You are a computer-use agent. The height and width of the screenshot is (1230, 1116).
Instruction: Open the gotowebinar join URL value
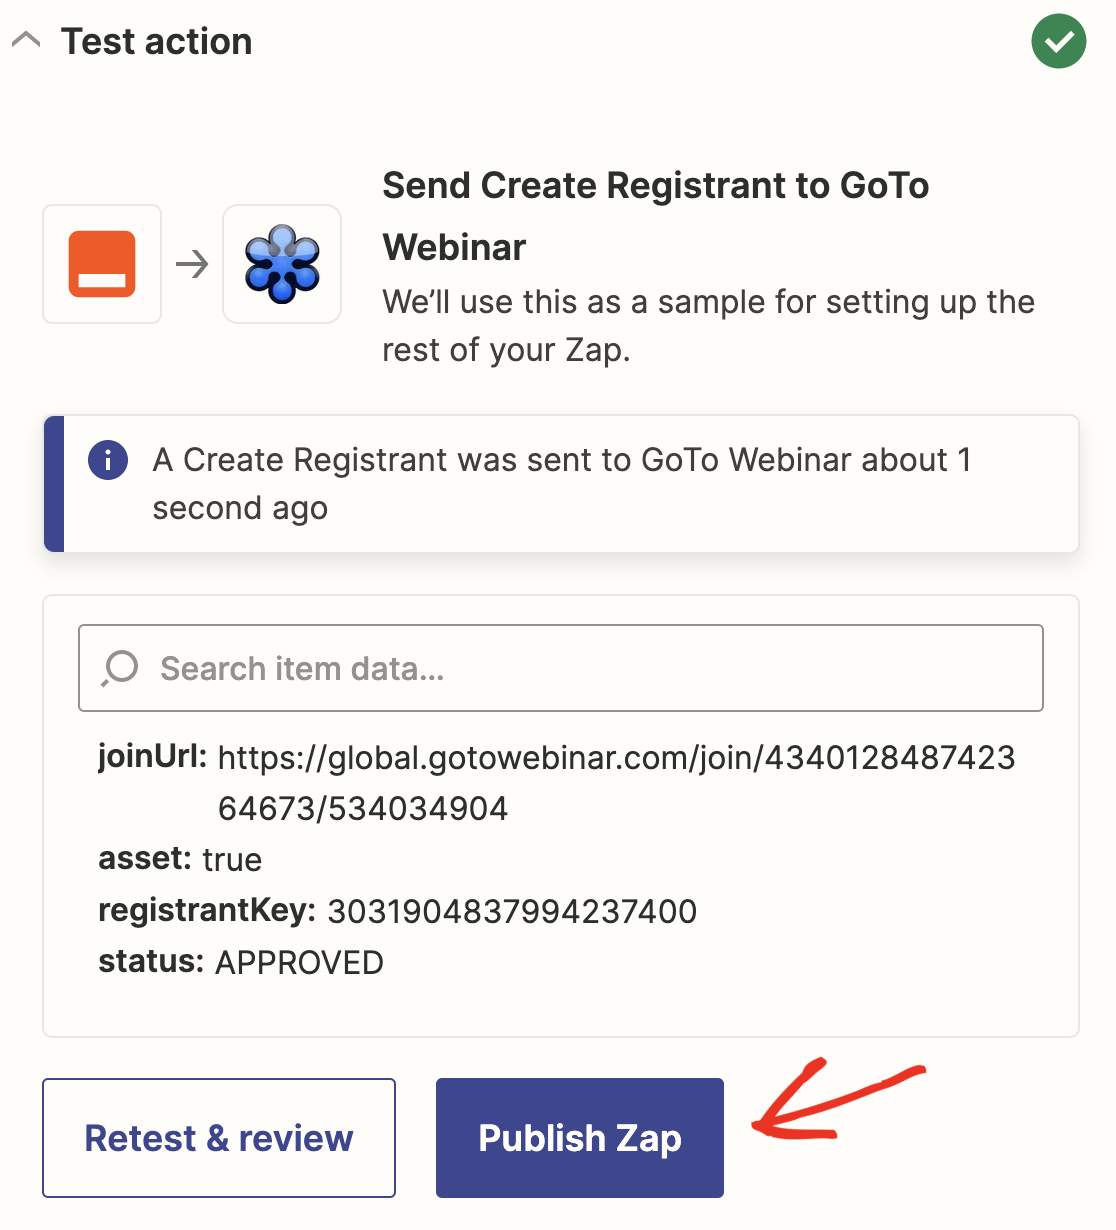click(616, 783)
